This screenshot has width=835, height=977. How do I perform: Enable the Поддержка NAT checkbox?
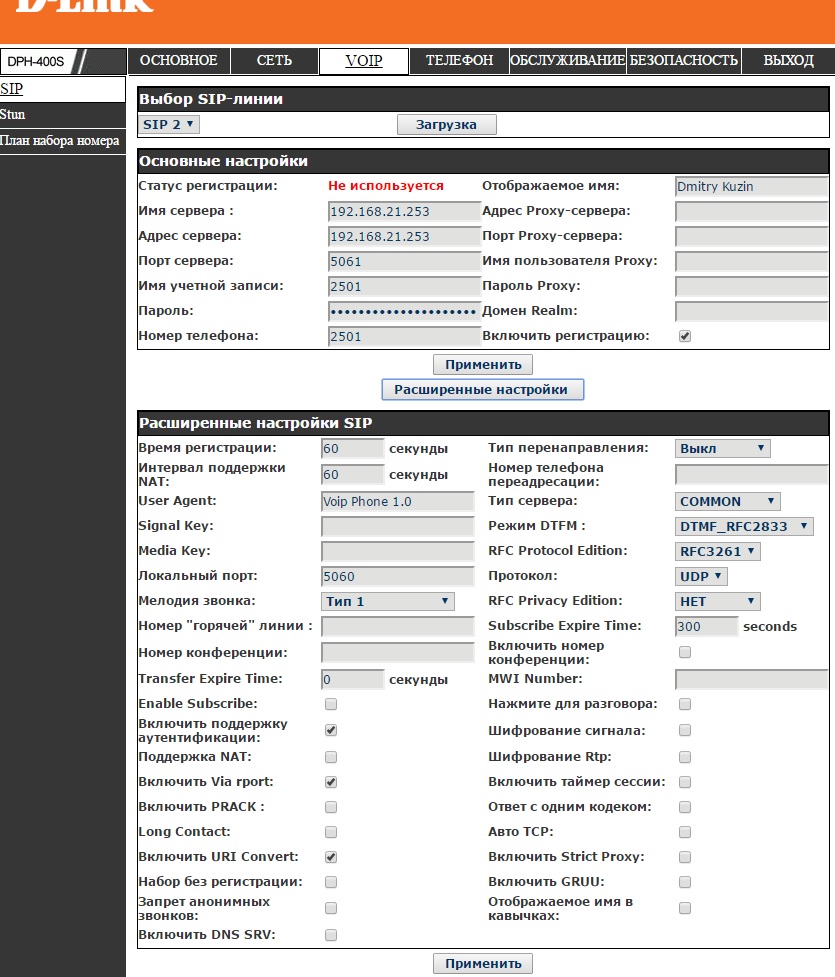(331, 757)
